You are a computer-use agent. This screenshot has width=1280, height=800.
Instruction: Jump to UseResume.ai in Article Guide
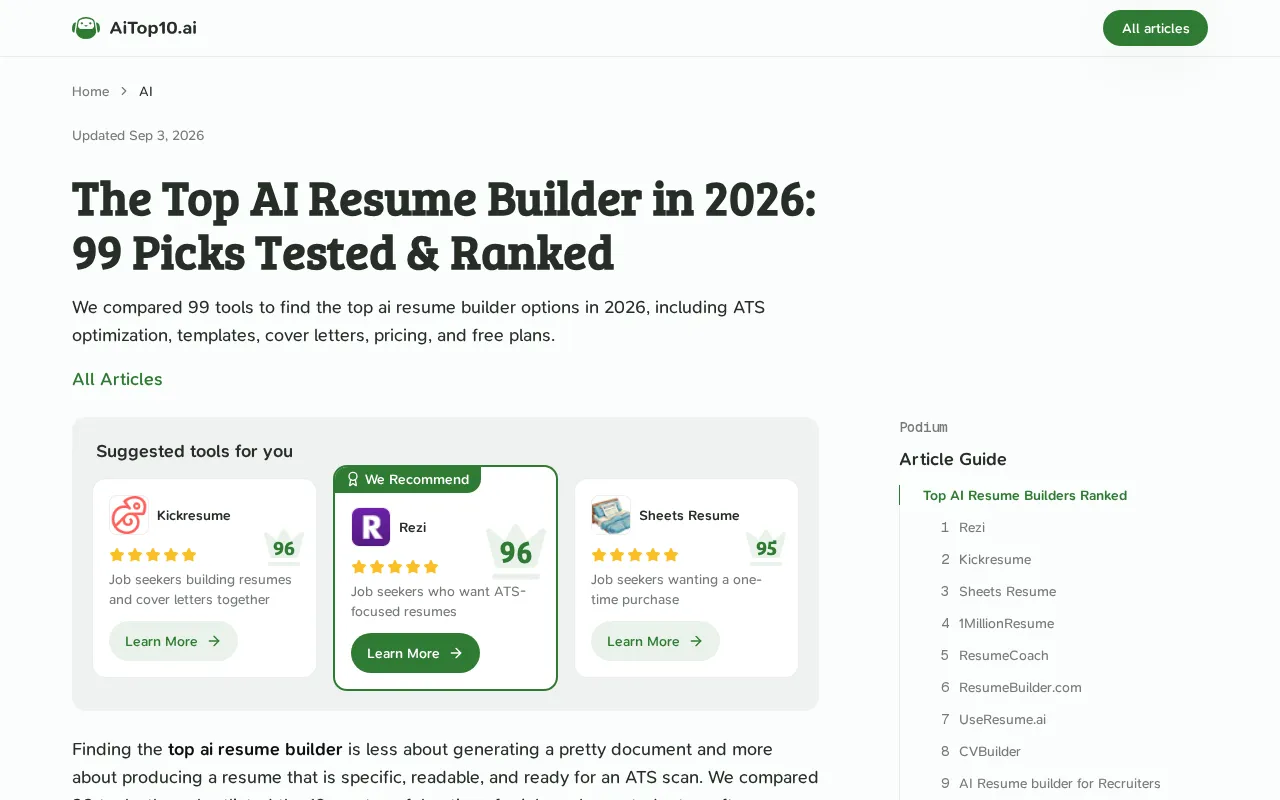pos(1002,719)
